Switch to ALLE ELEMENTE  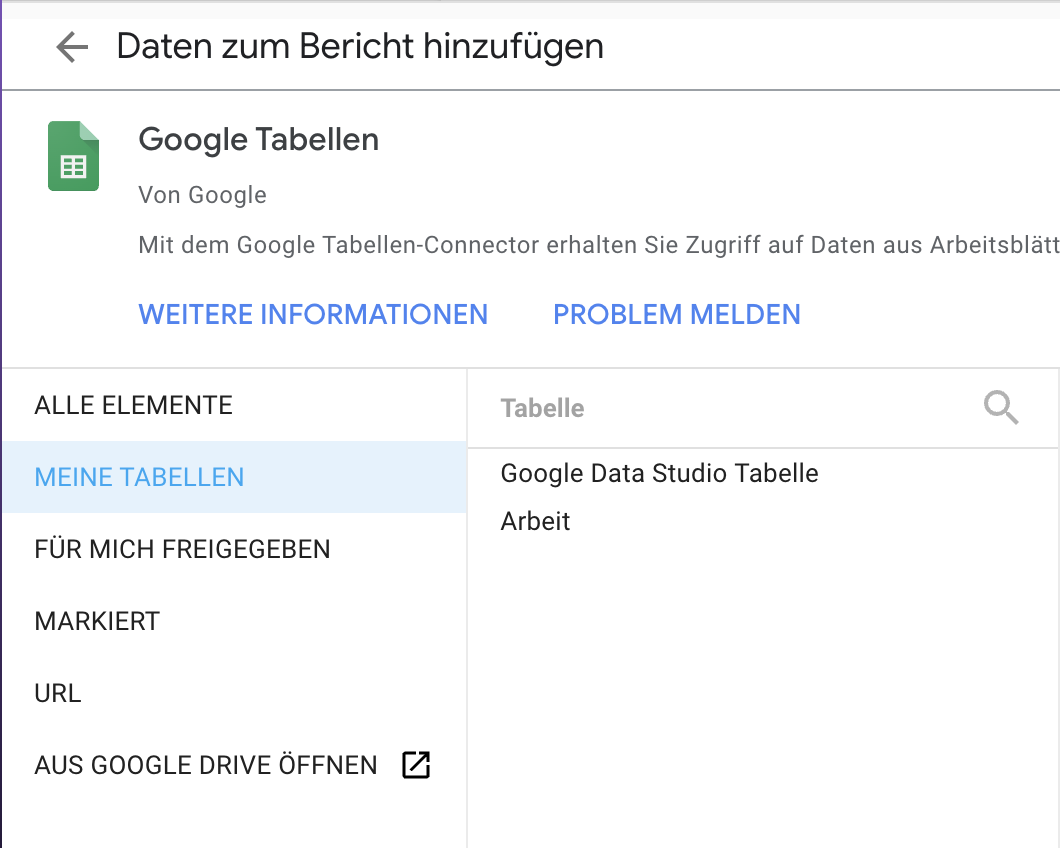[134, 405]
